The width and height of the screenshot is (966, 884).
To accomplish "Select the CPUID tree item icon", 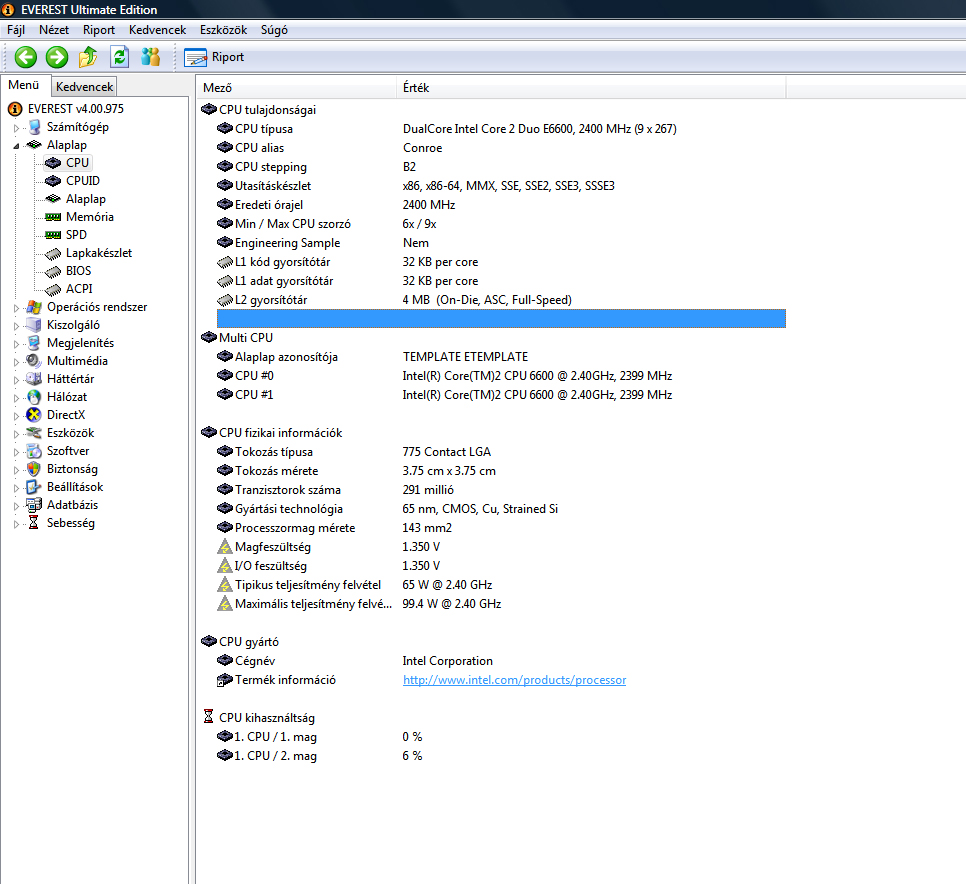I will coord(53,181).
